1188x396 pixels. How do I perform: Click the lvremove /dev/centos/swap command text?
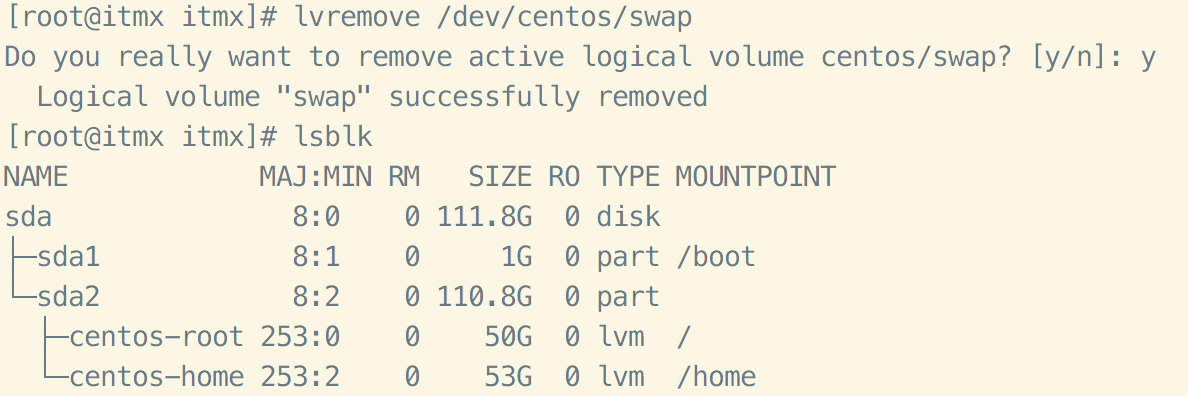(493, 17)
